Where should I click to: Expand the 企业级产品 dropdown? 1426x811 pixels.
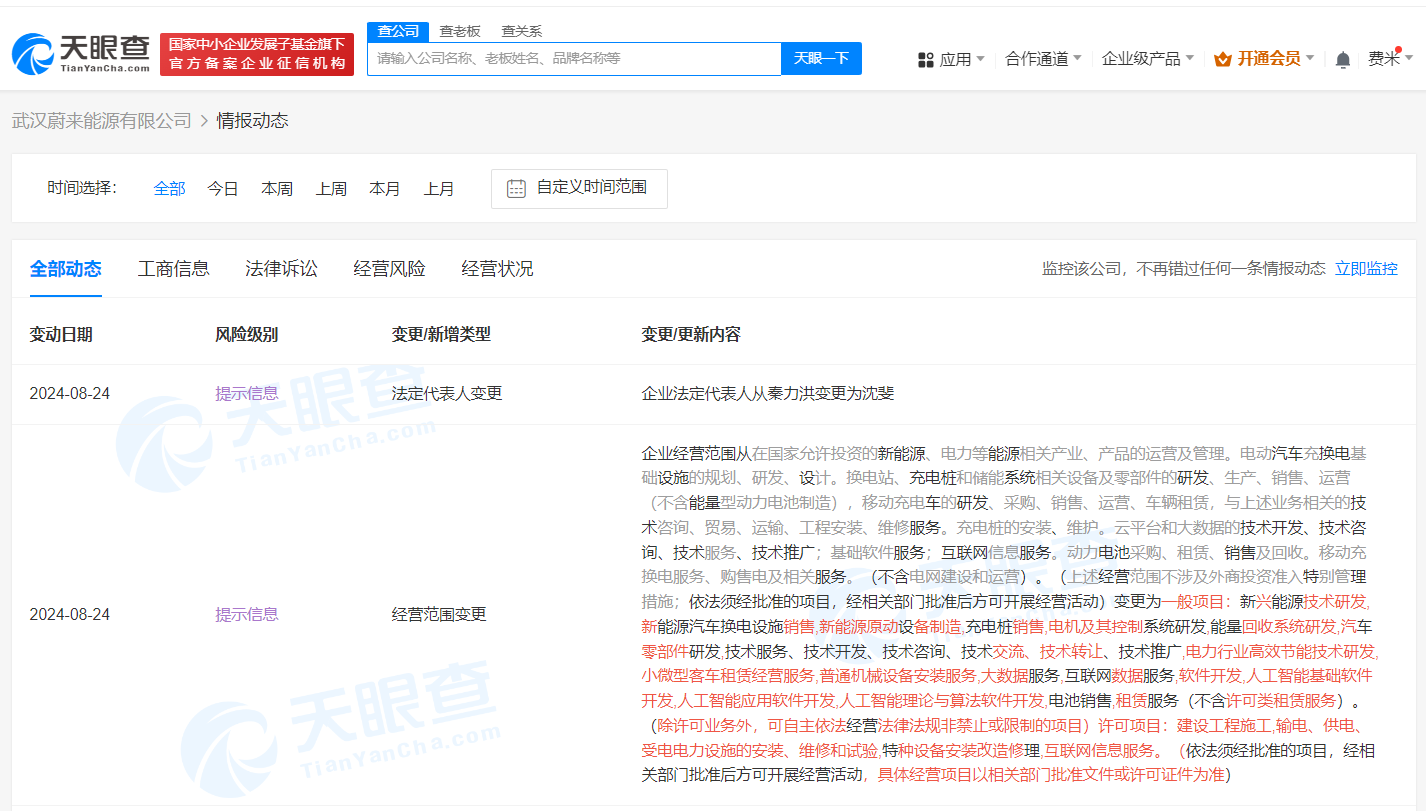tap(1141, 58)
